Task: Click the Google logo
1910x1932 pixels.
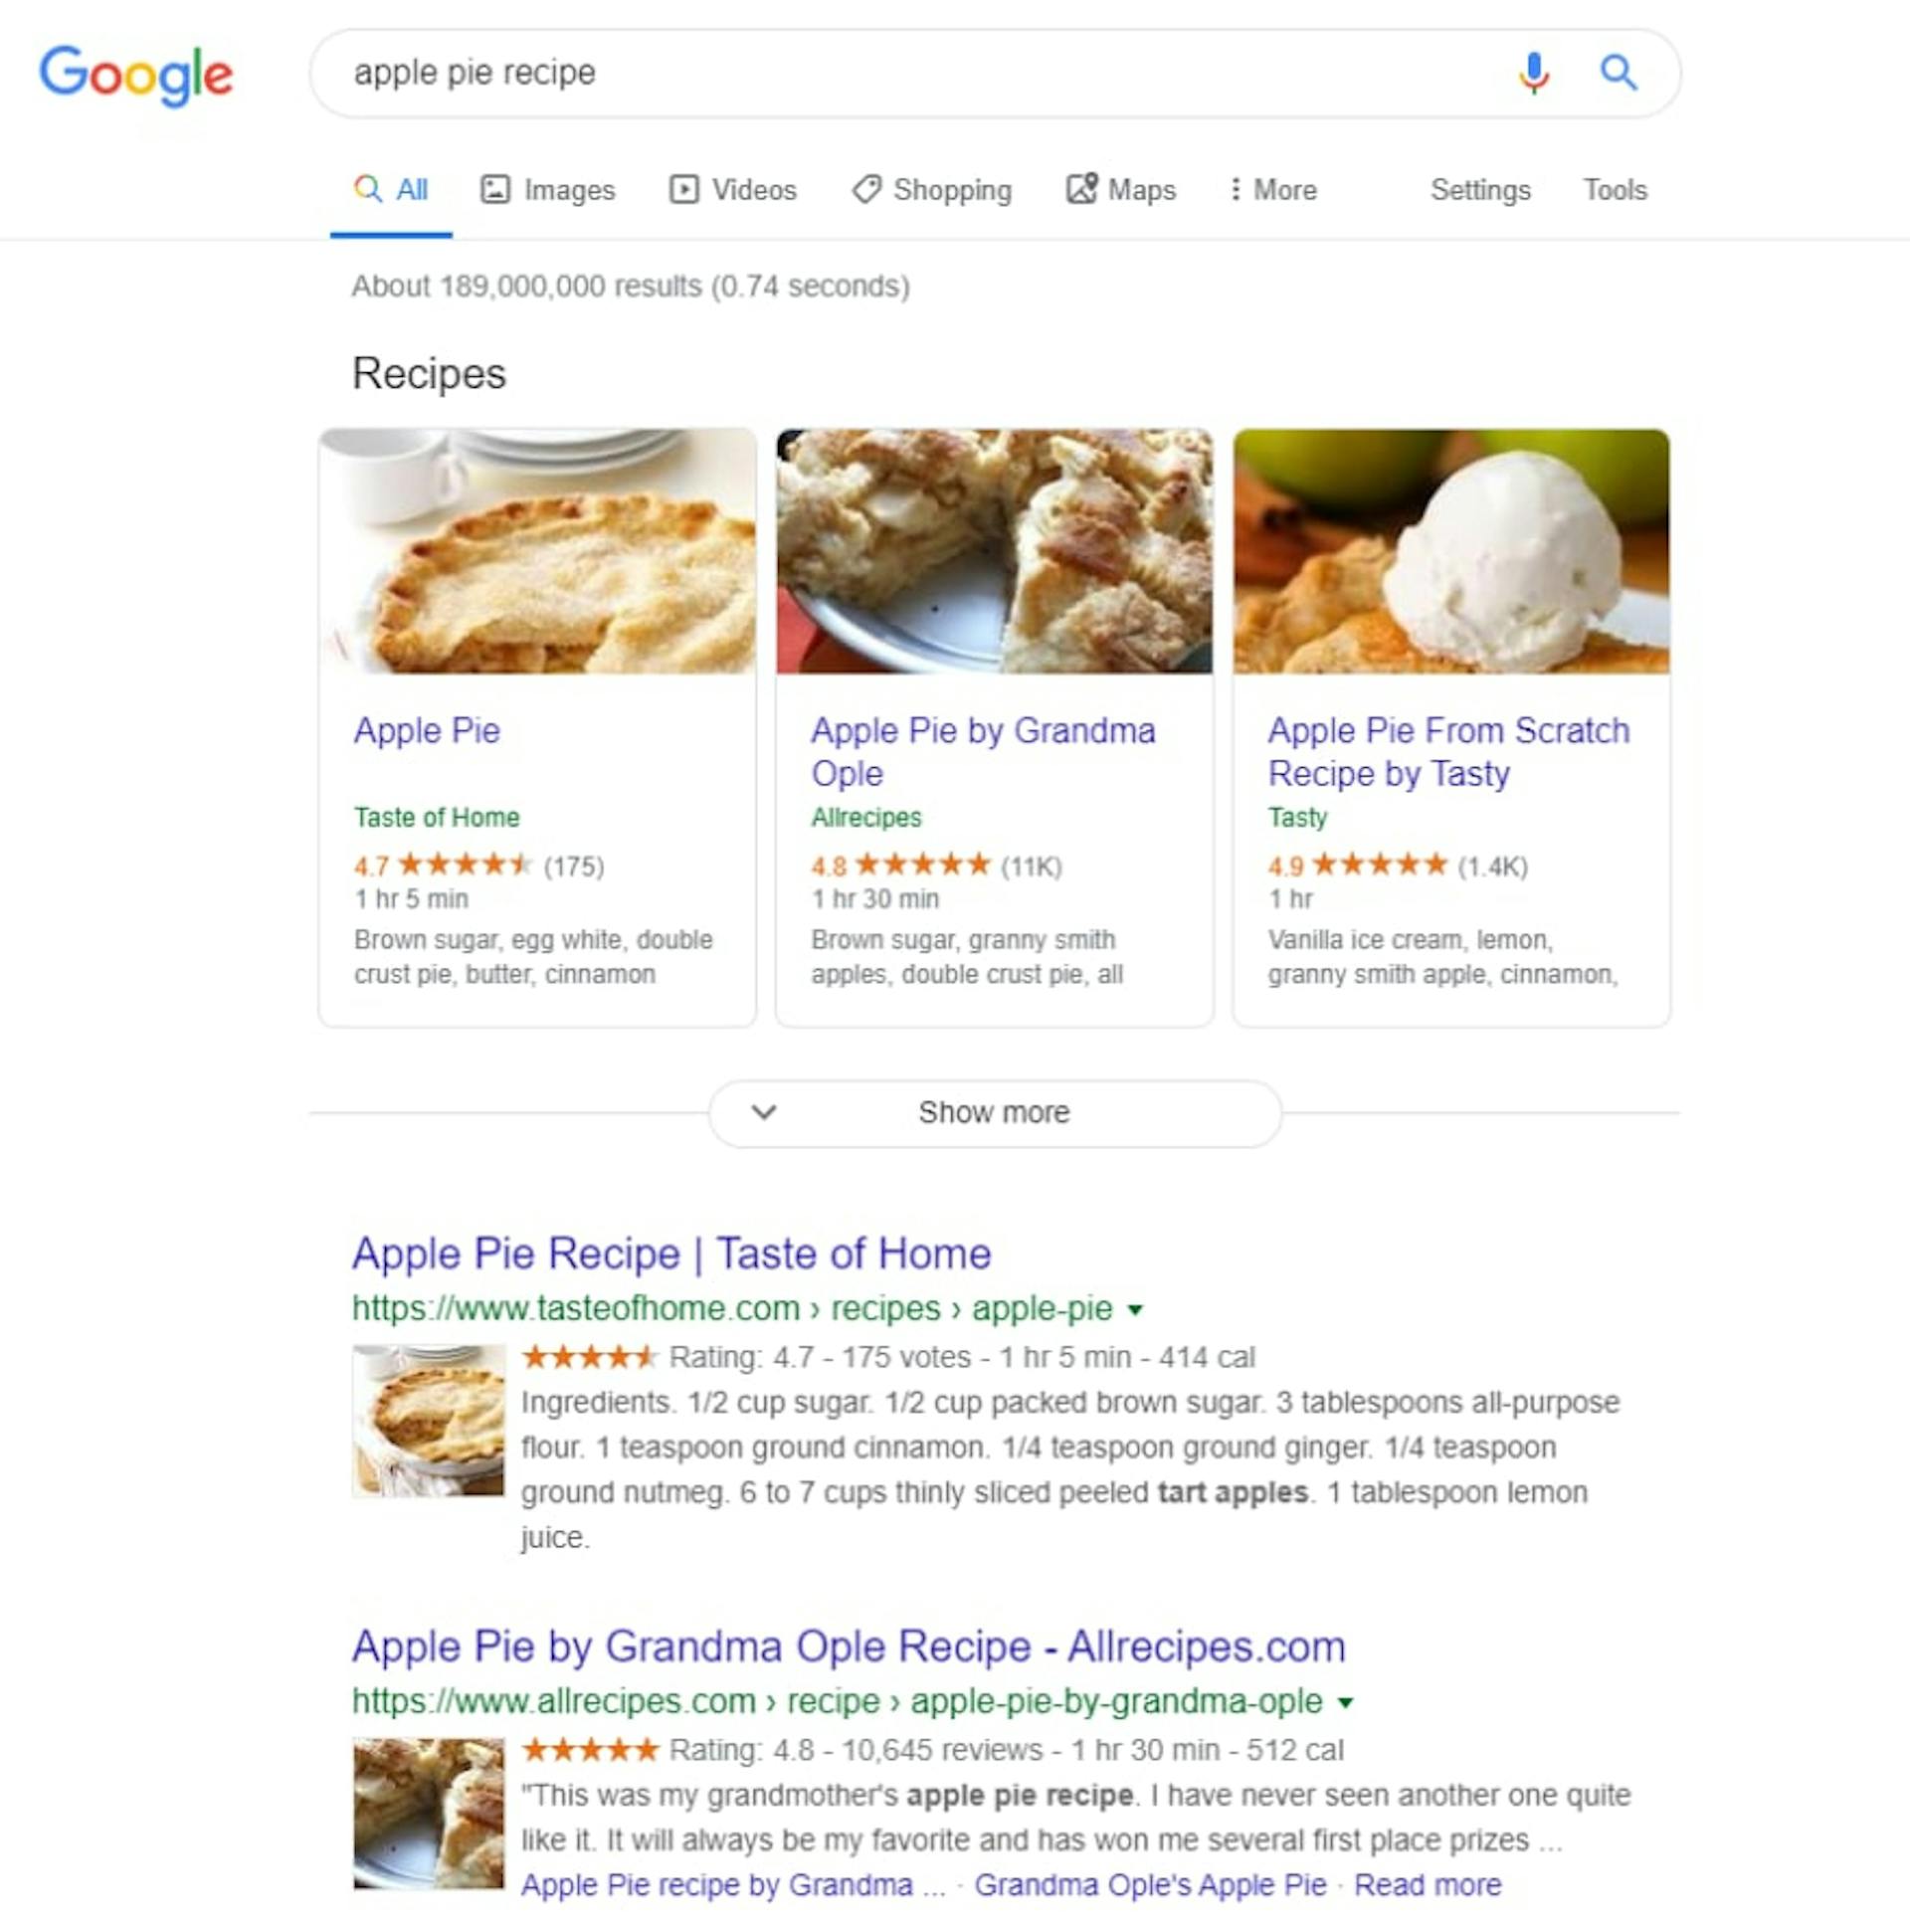Action: 136,75
